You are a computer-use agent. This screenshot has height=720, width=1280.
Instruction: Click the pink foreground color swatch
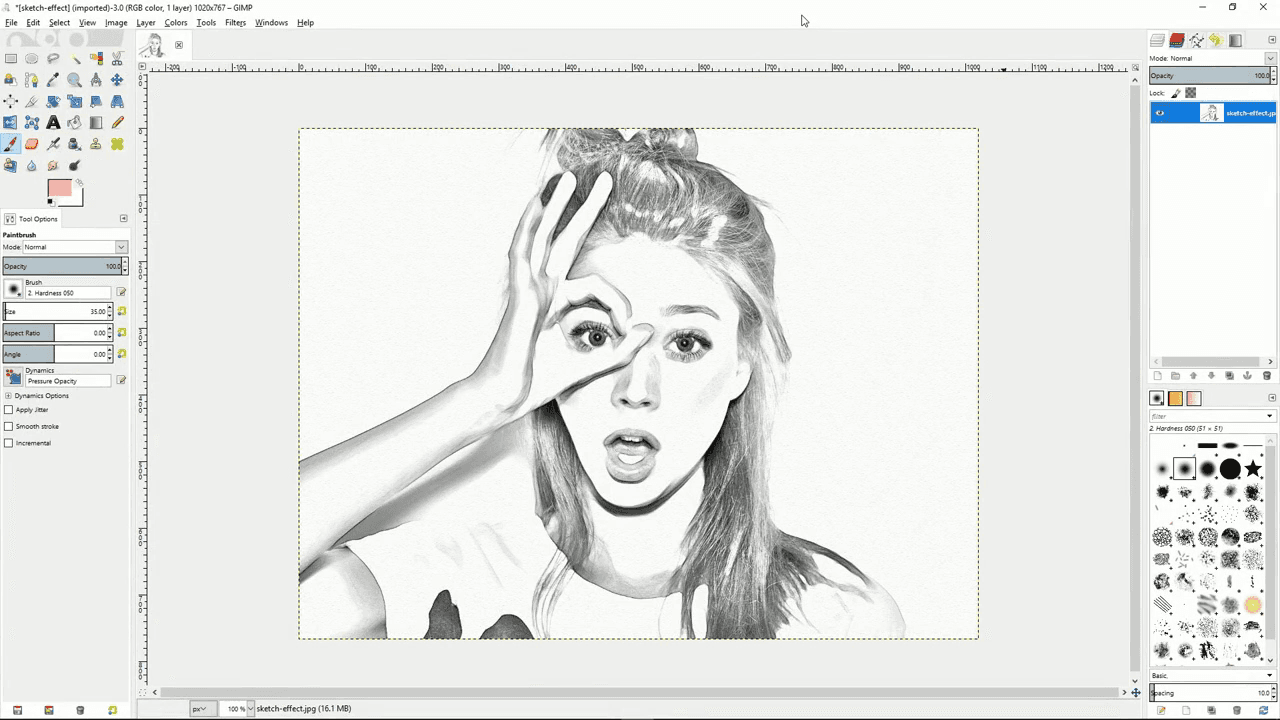pos(58,188)
